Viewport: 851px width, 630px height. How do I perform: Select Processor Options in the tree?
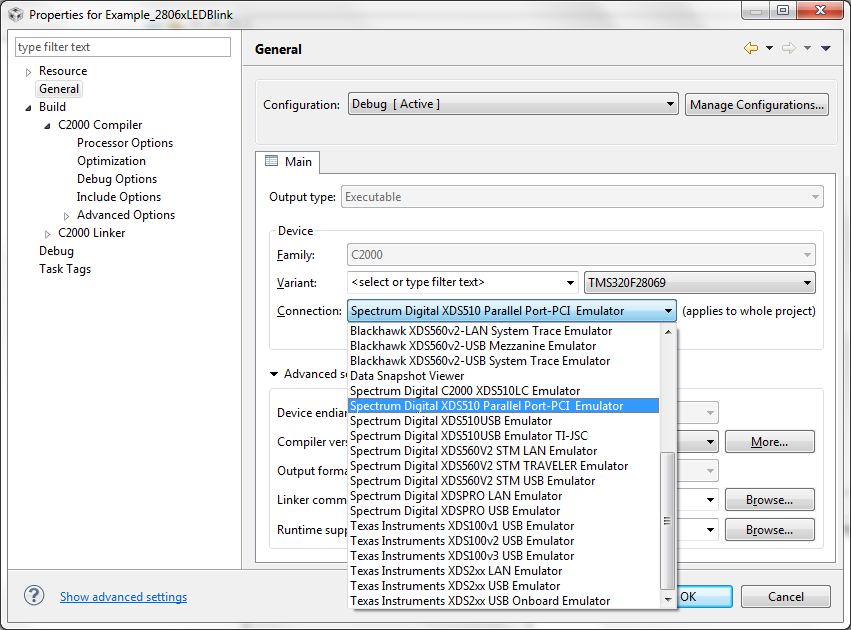click(x=125, y=143)
